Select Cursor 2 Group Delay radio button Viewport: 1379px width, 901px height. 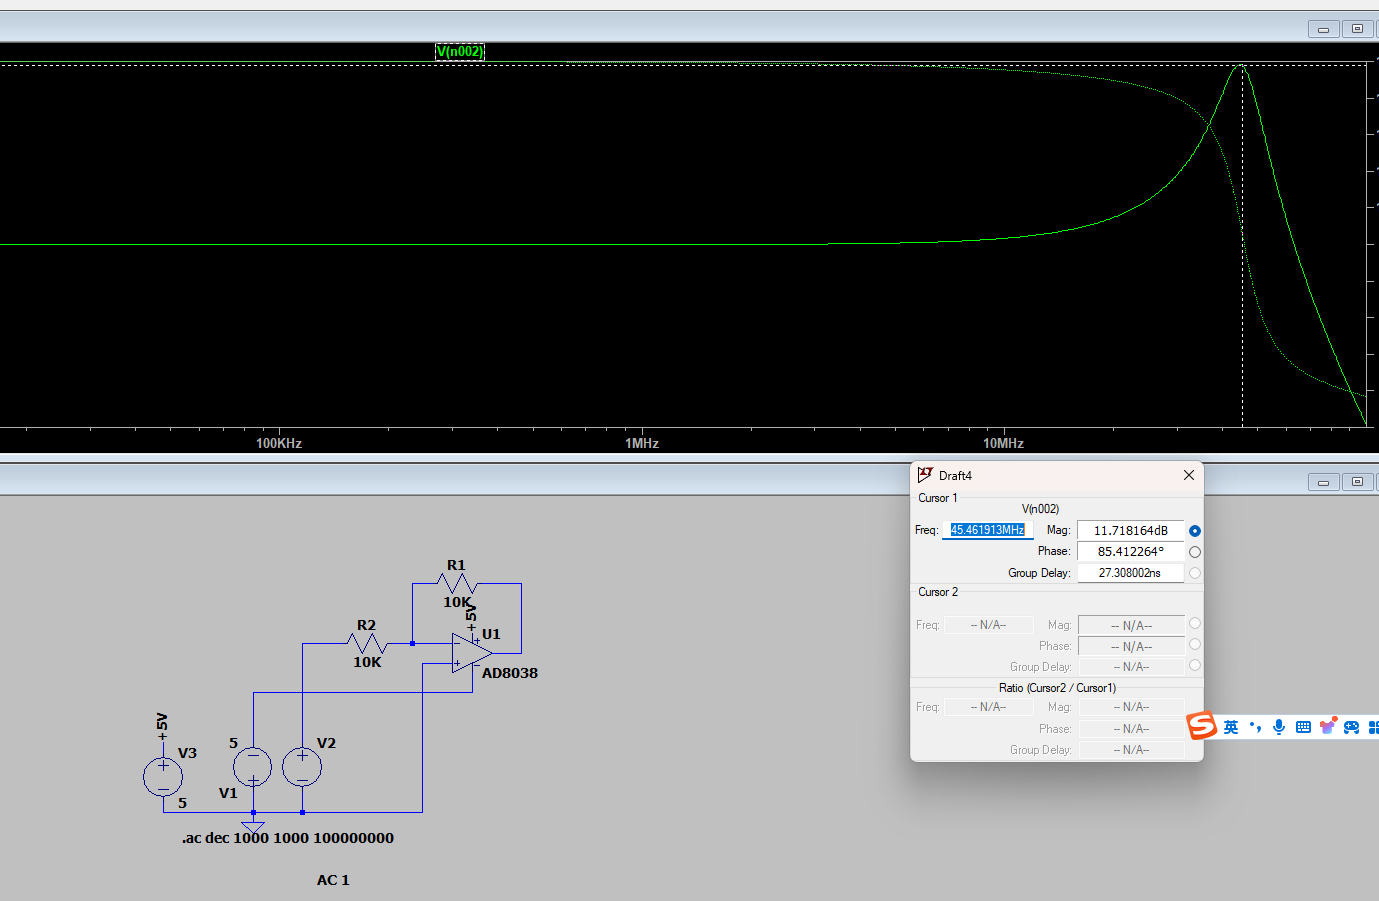1194,665
